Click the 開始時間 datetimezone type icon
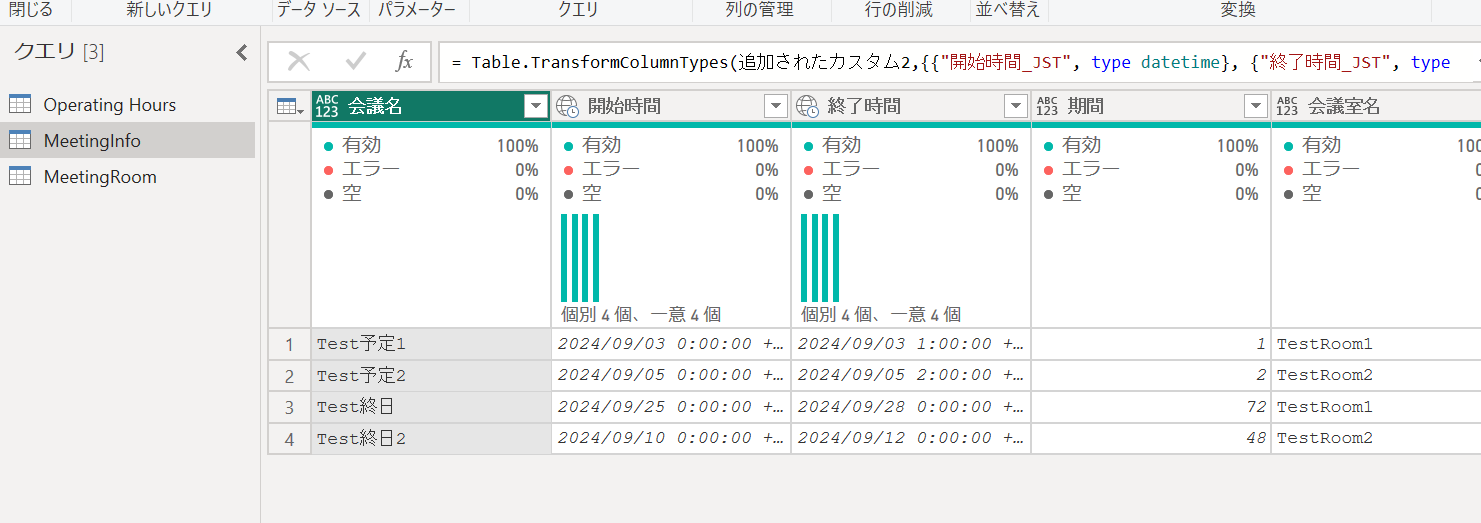1481x523 pixels. click(x=567, y=106)
